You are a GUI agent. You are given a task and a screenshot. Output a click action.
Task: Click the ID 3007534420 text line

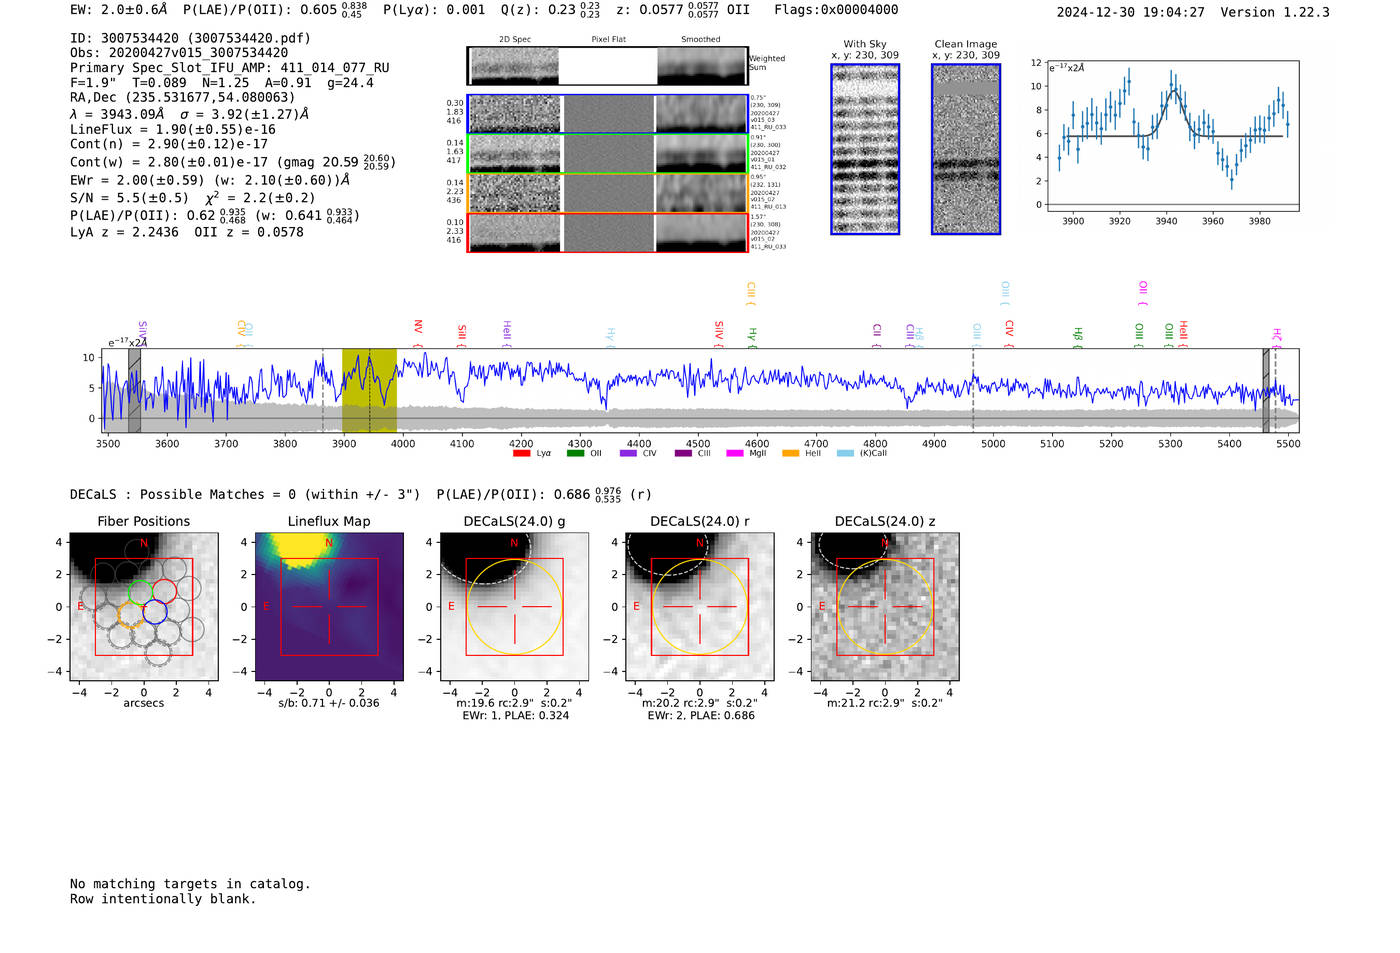pos(190,38)
